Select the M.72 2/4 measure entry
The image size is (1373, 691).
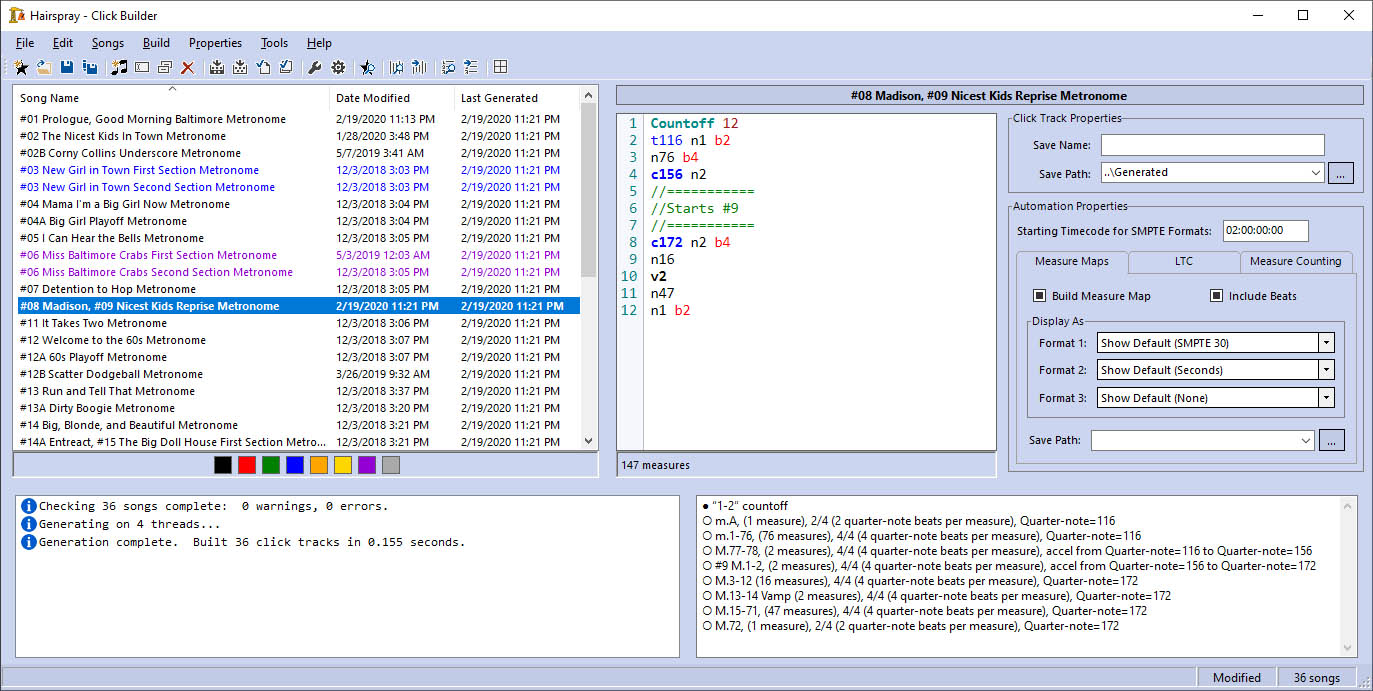pyautogui.click(x=910, y=626)
